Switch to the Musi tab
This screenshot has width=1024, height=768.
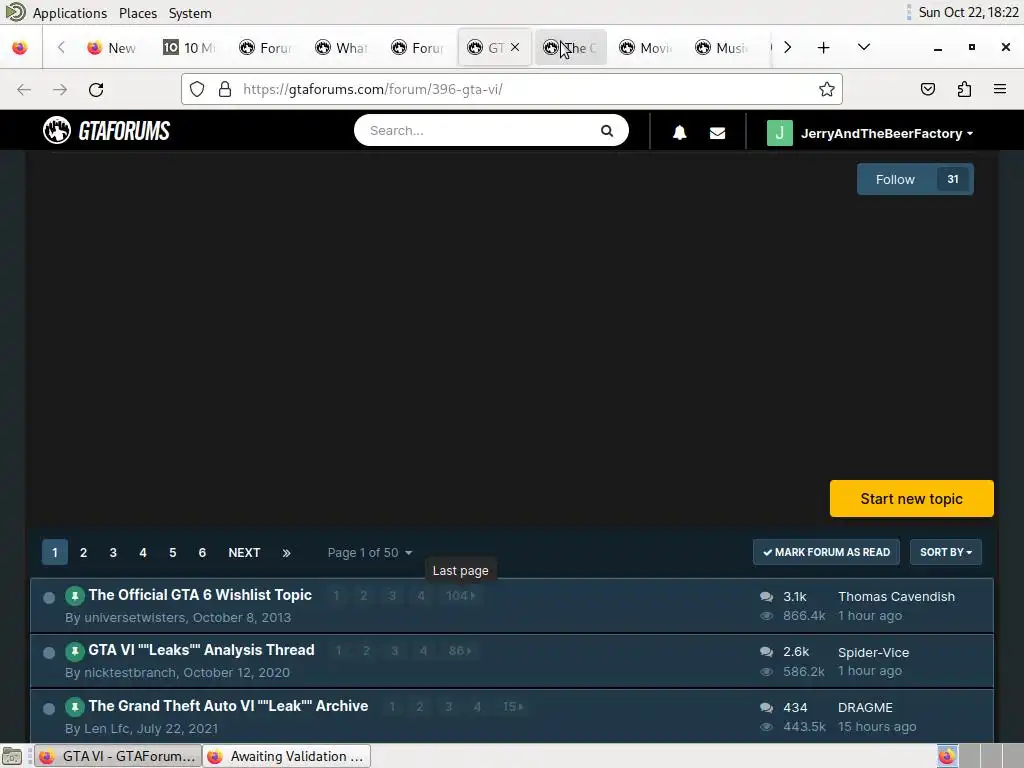coord(721,48)
